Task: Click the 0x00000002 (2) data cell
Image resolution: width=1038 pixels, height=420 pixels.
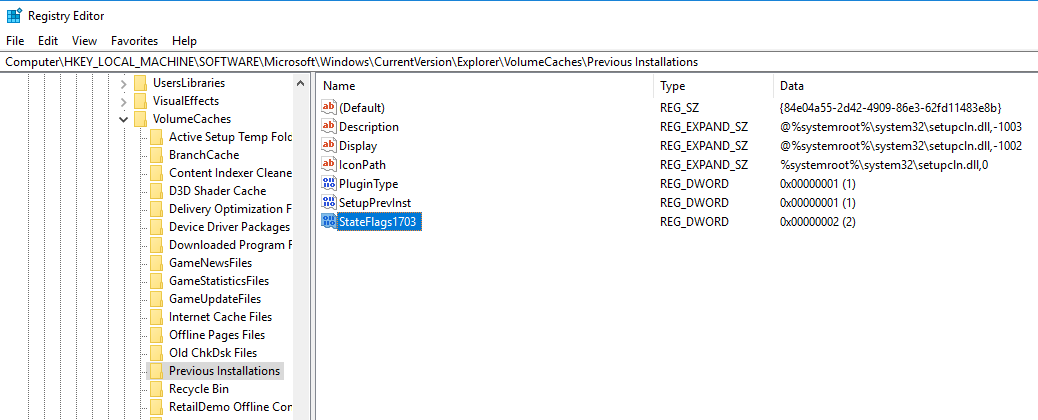Action: 818,222
